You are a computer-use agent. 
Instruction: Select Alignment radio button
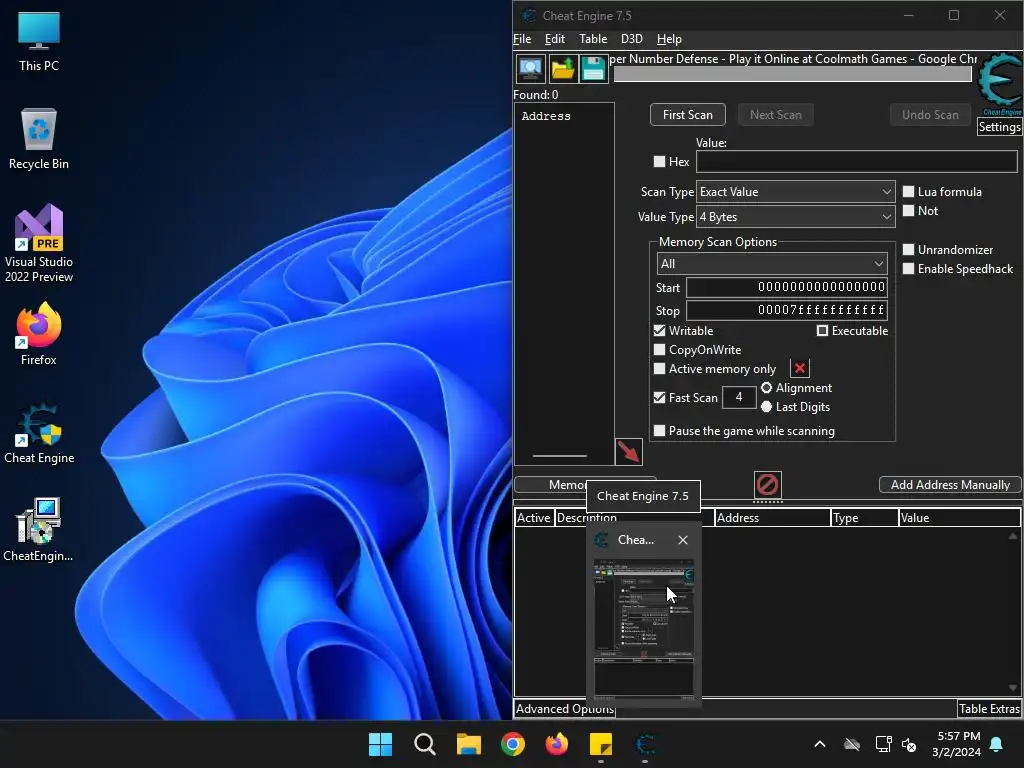click(x=766, y=387)
